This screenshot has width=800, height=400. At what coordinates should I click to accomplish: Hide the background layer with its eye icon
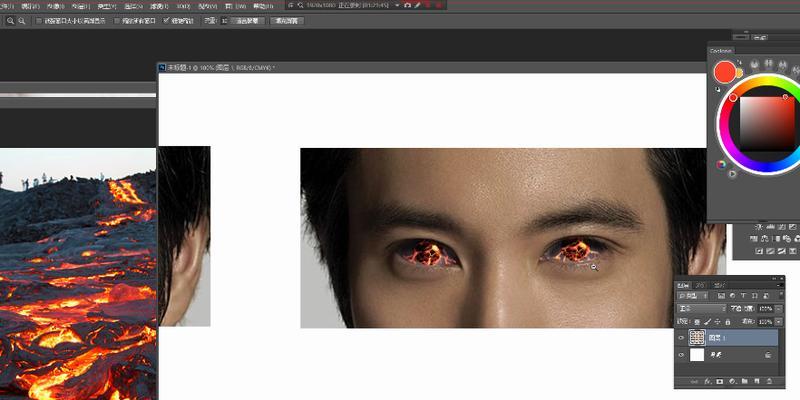coord(681,355)
